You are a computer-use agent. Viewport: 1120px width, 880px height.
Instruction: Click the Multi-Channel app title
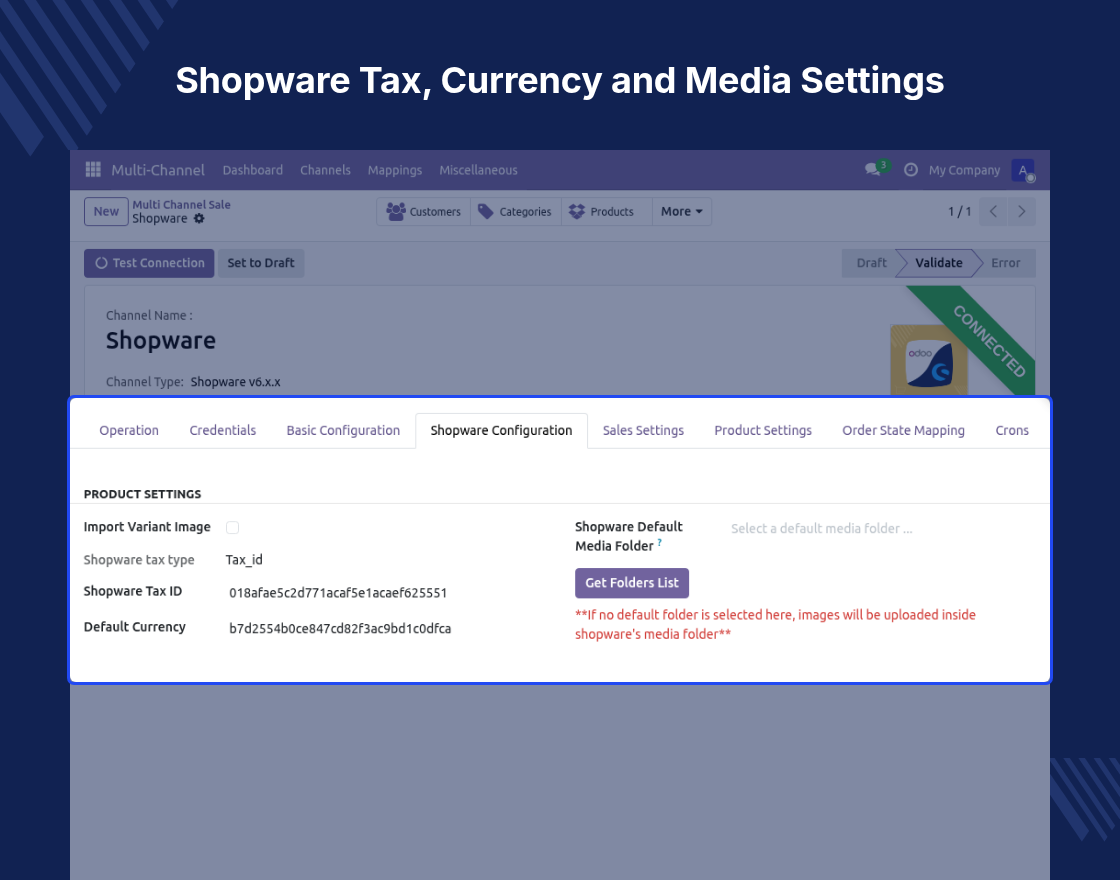click(x=158, y=170)
